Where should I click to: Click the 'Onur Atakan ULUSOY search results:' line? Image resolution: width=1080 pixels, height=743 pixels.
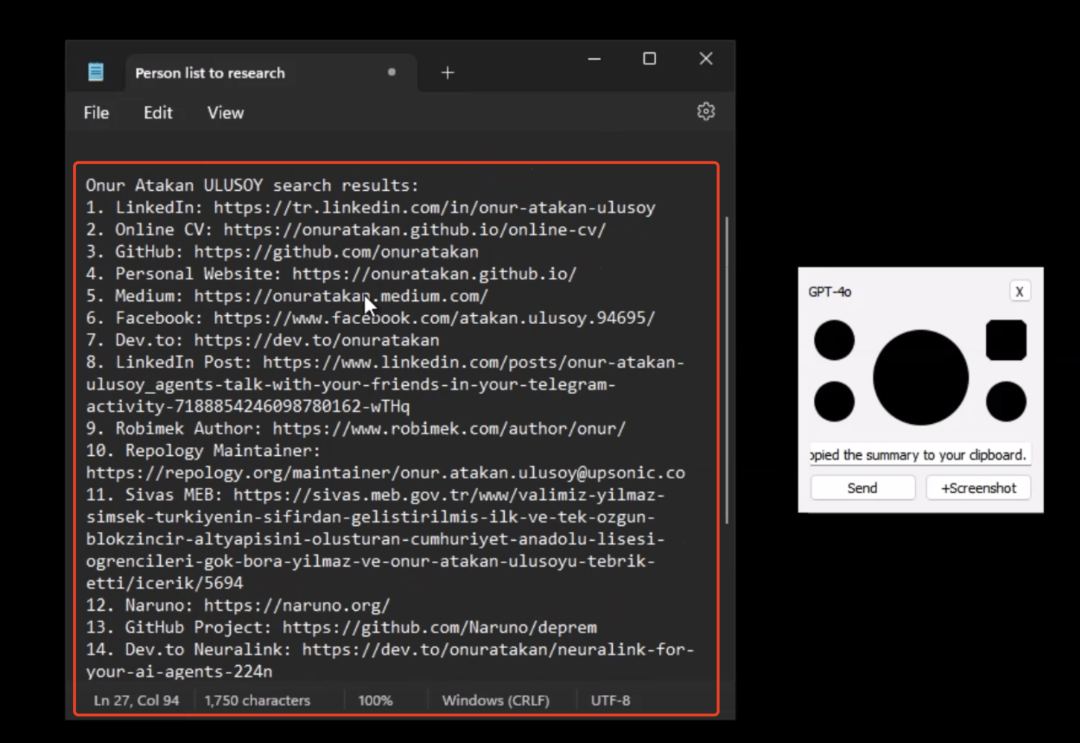(252, 185)
